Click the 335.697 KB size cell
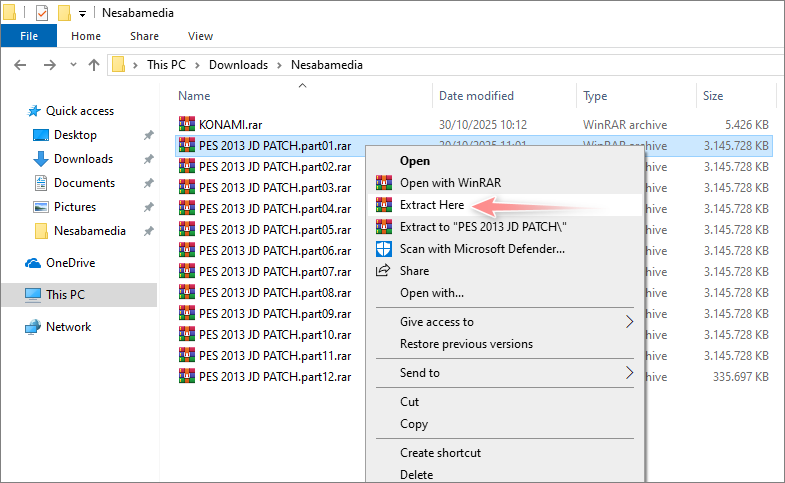Viewport: 785px width, 483px height. click(x=740, y=377)
